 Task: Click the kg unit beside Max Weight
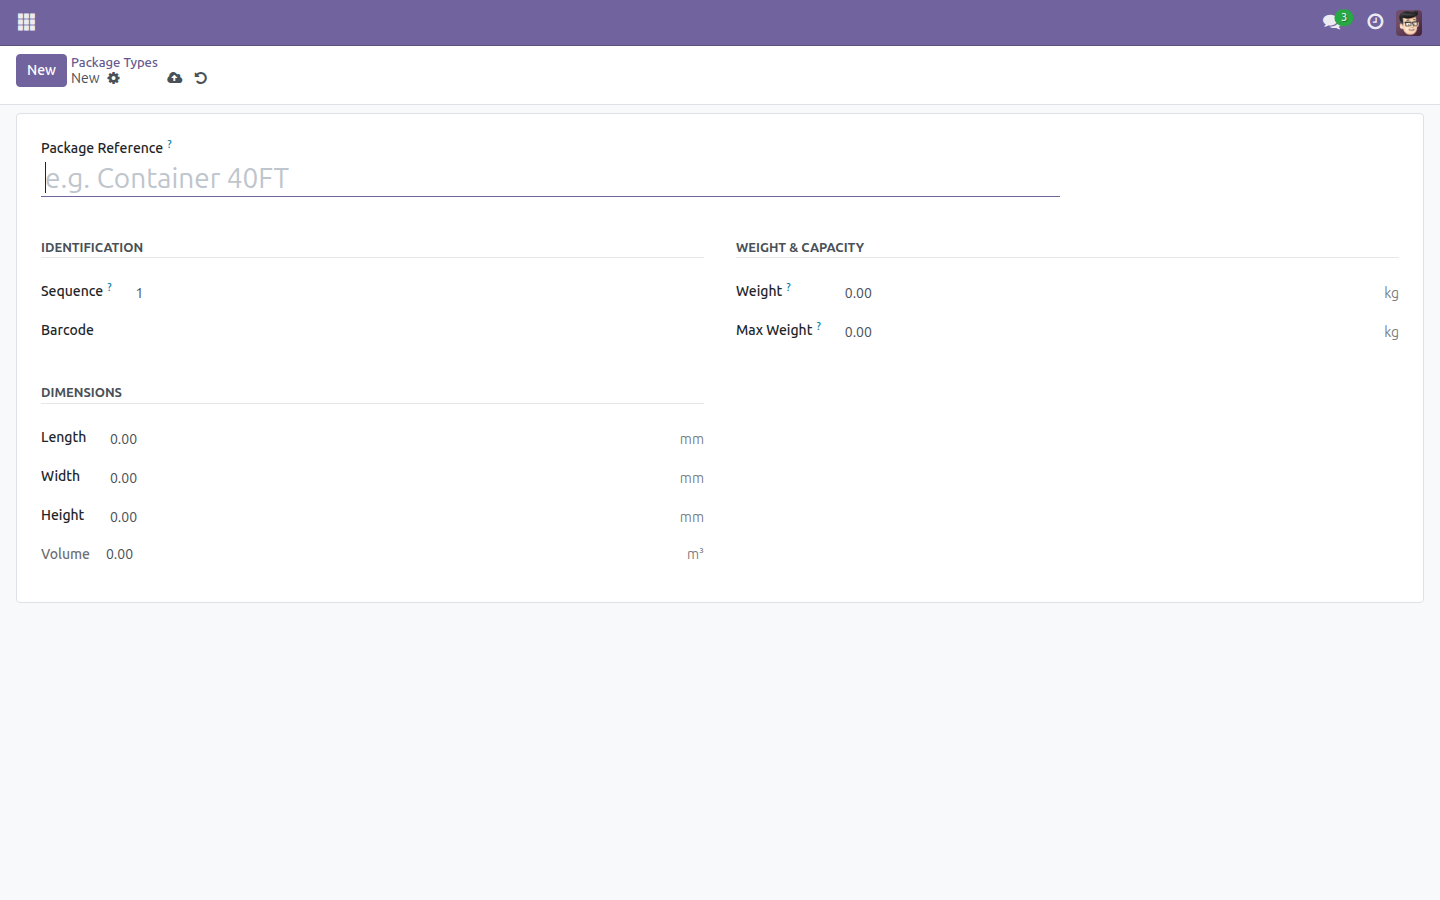pos(1391,332)
